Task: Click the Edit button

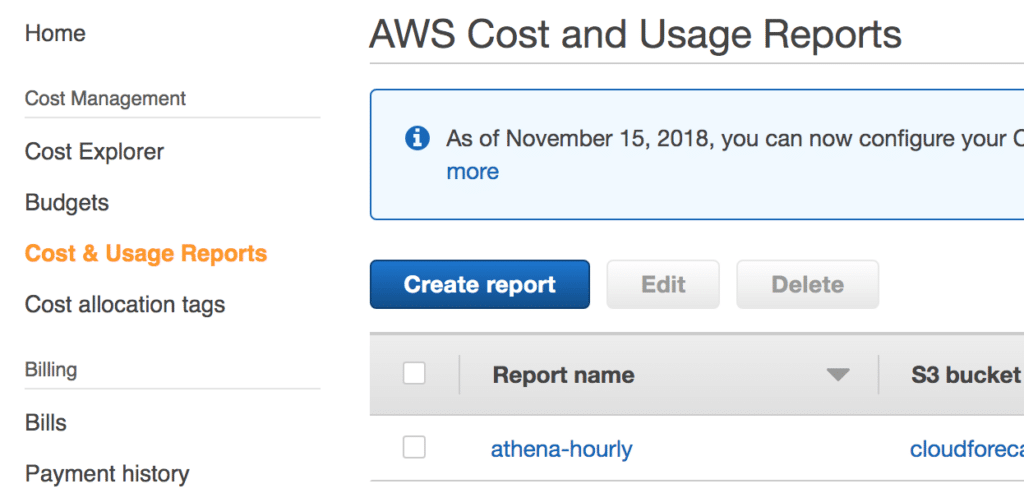Action: click(663, 284)
